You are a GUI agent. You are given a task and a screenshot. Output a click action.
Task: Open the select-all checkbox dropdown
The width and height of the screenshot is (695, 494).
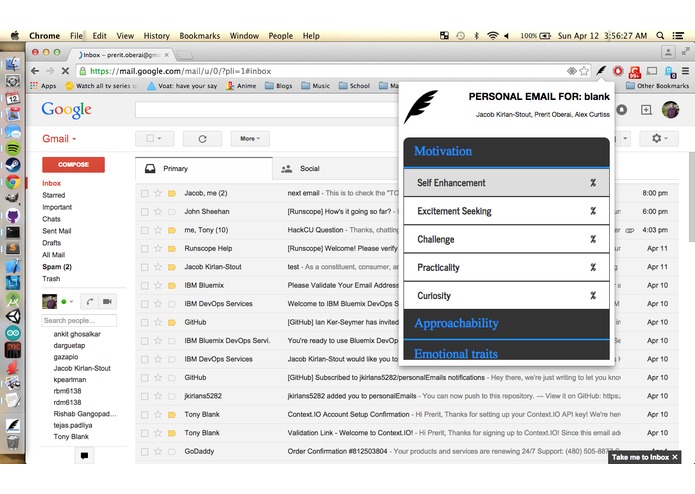click(155, 139)
